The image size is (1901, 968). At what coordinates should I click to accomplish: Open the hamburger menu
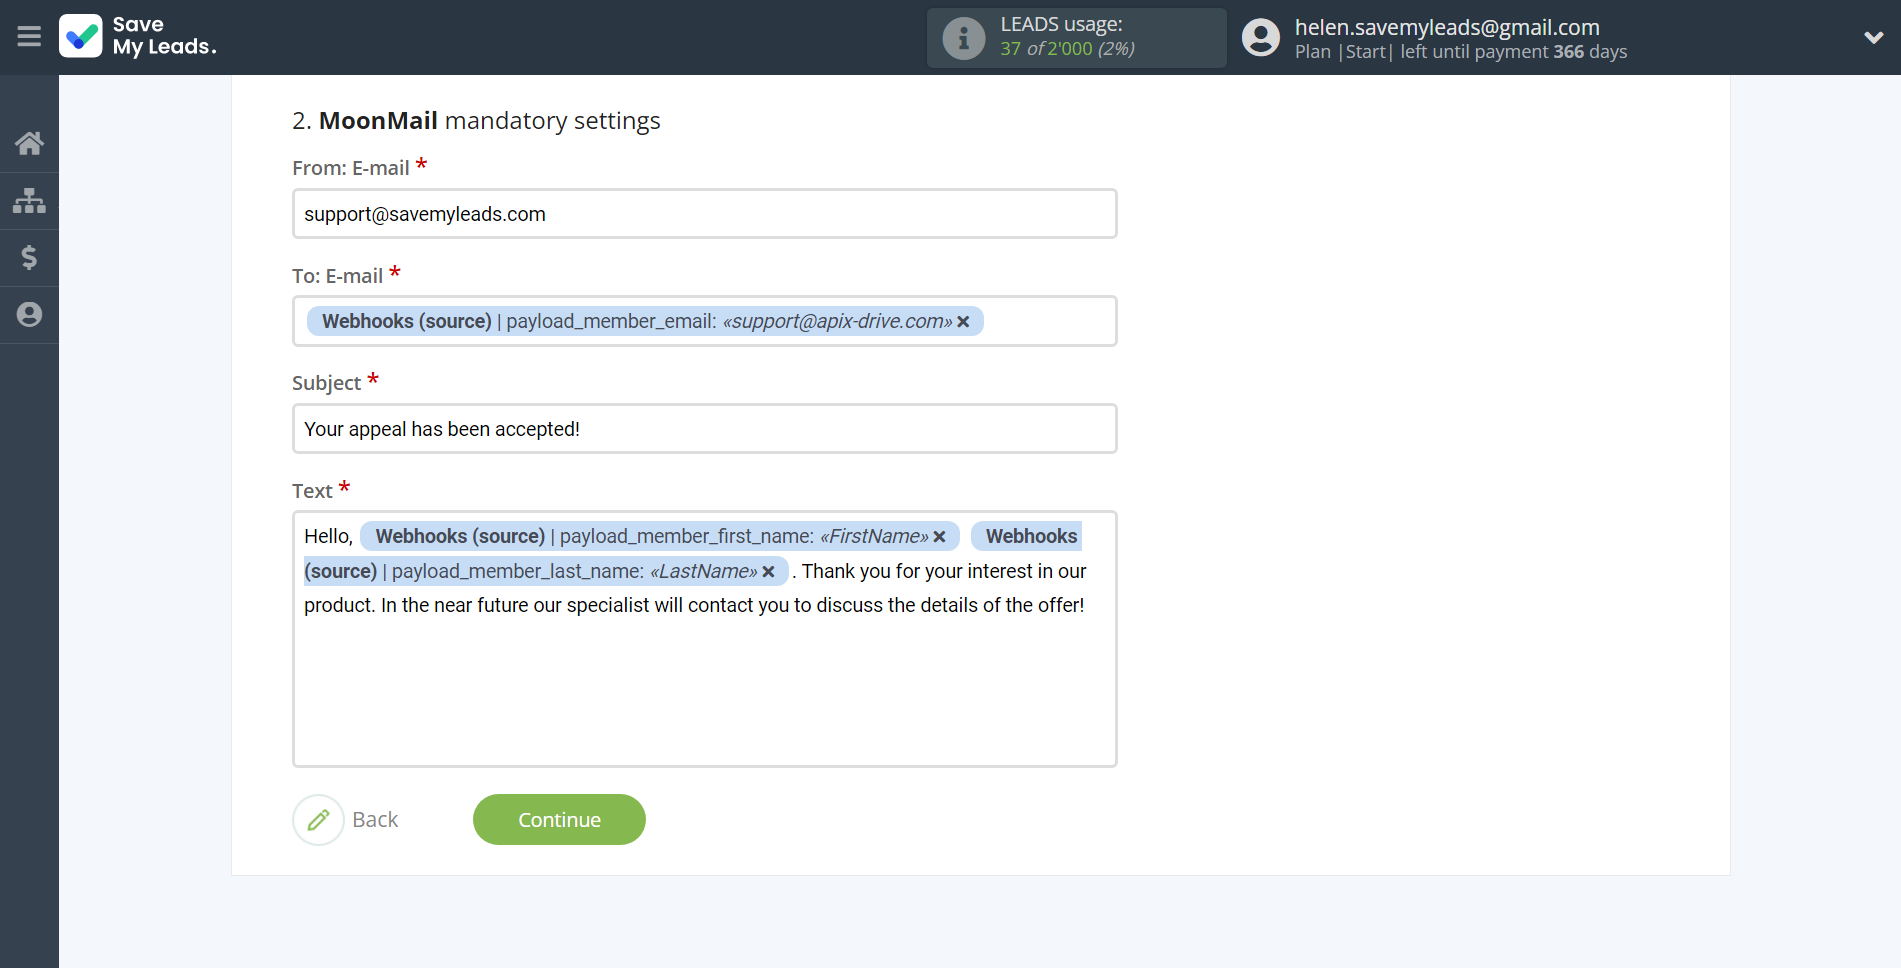coord(29,37)
